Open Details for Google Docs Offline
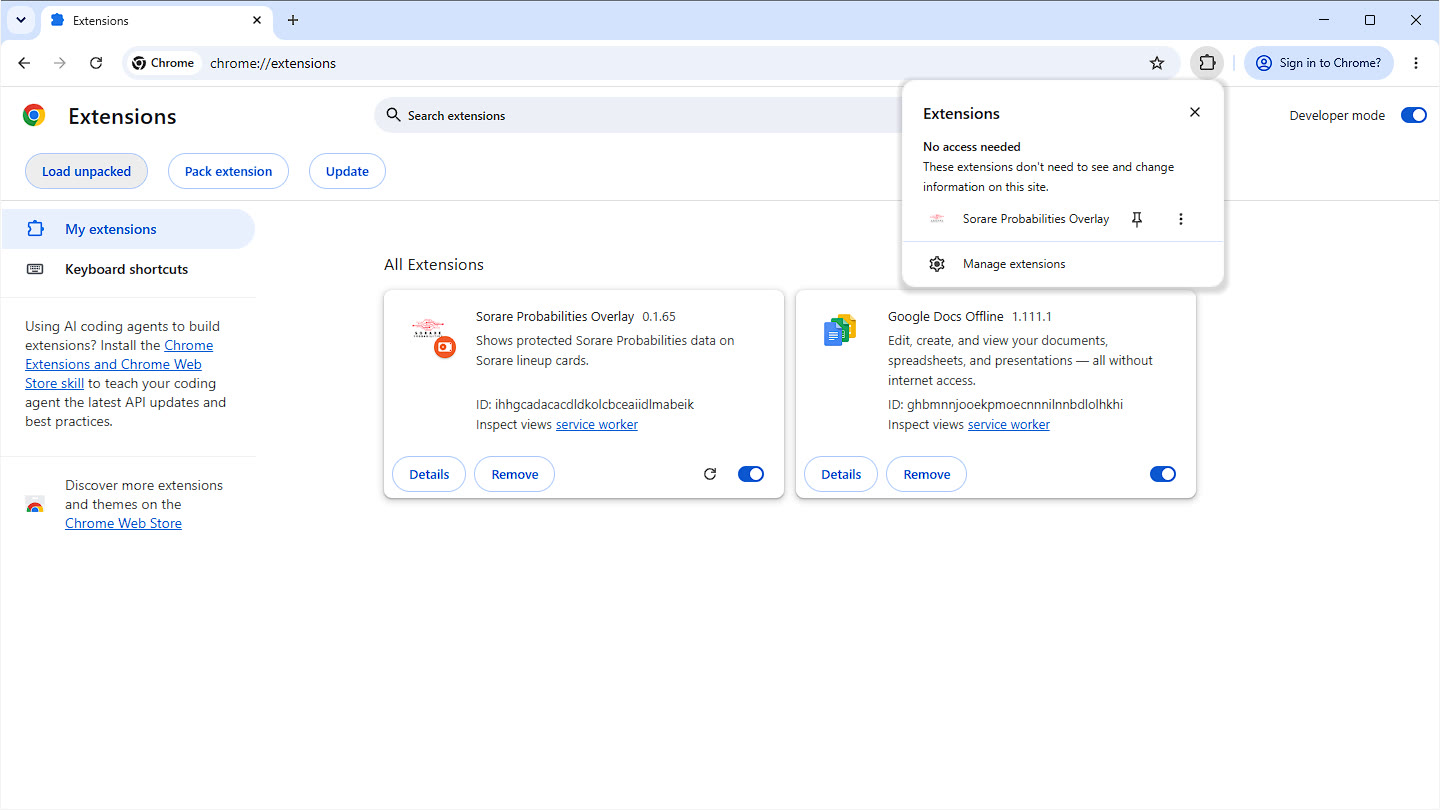The width and height of the screenshot is (1440, 810). (841, 474)
